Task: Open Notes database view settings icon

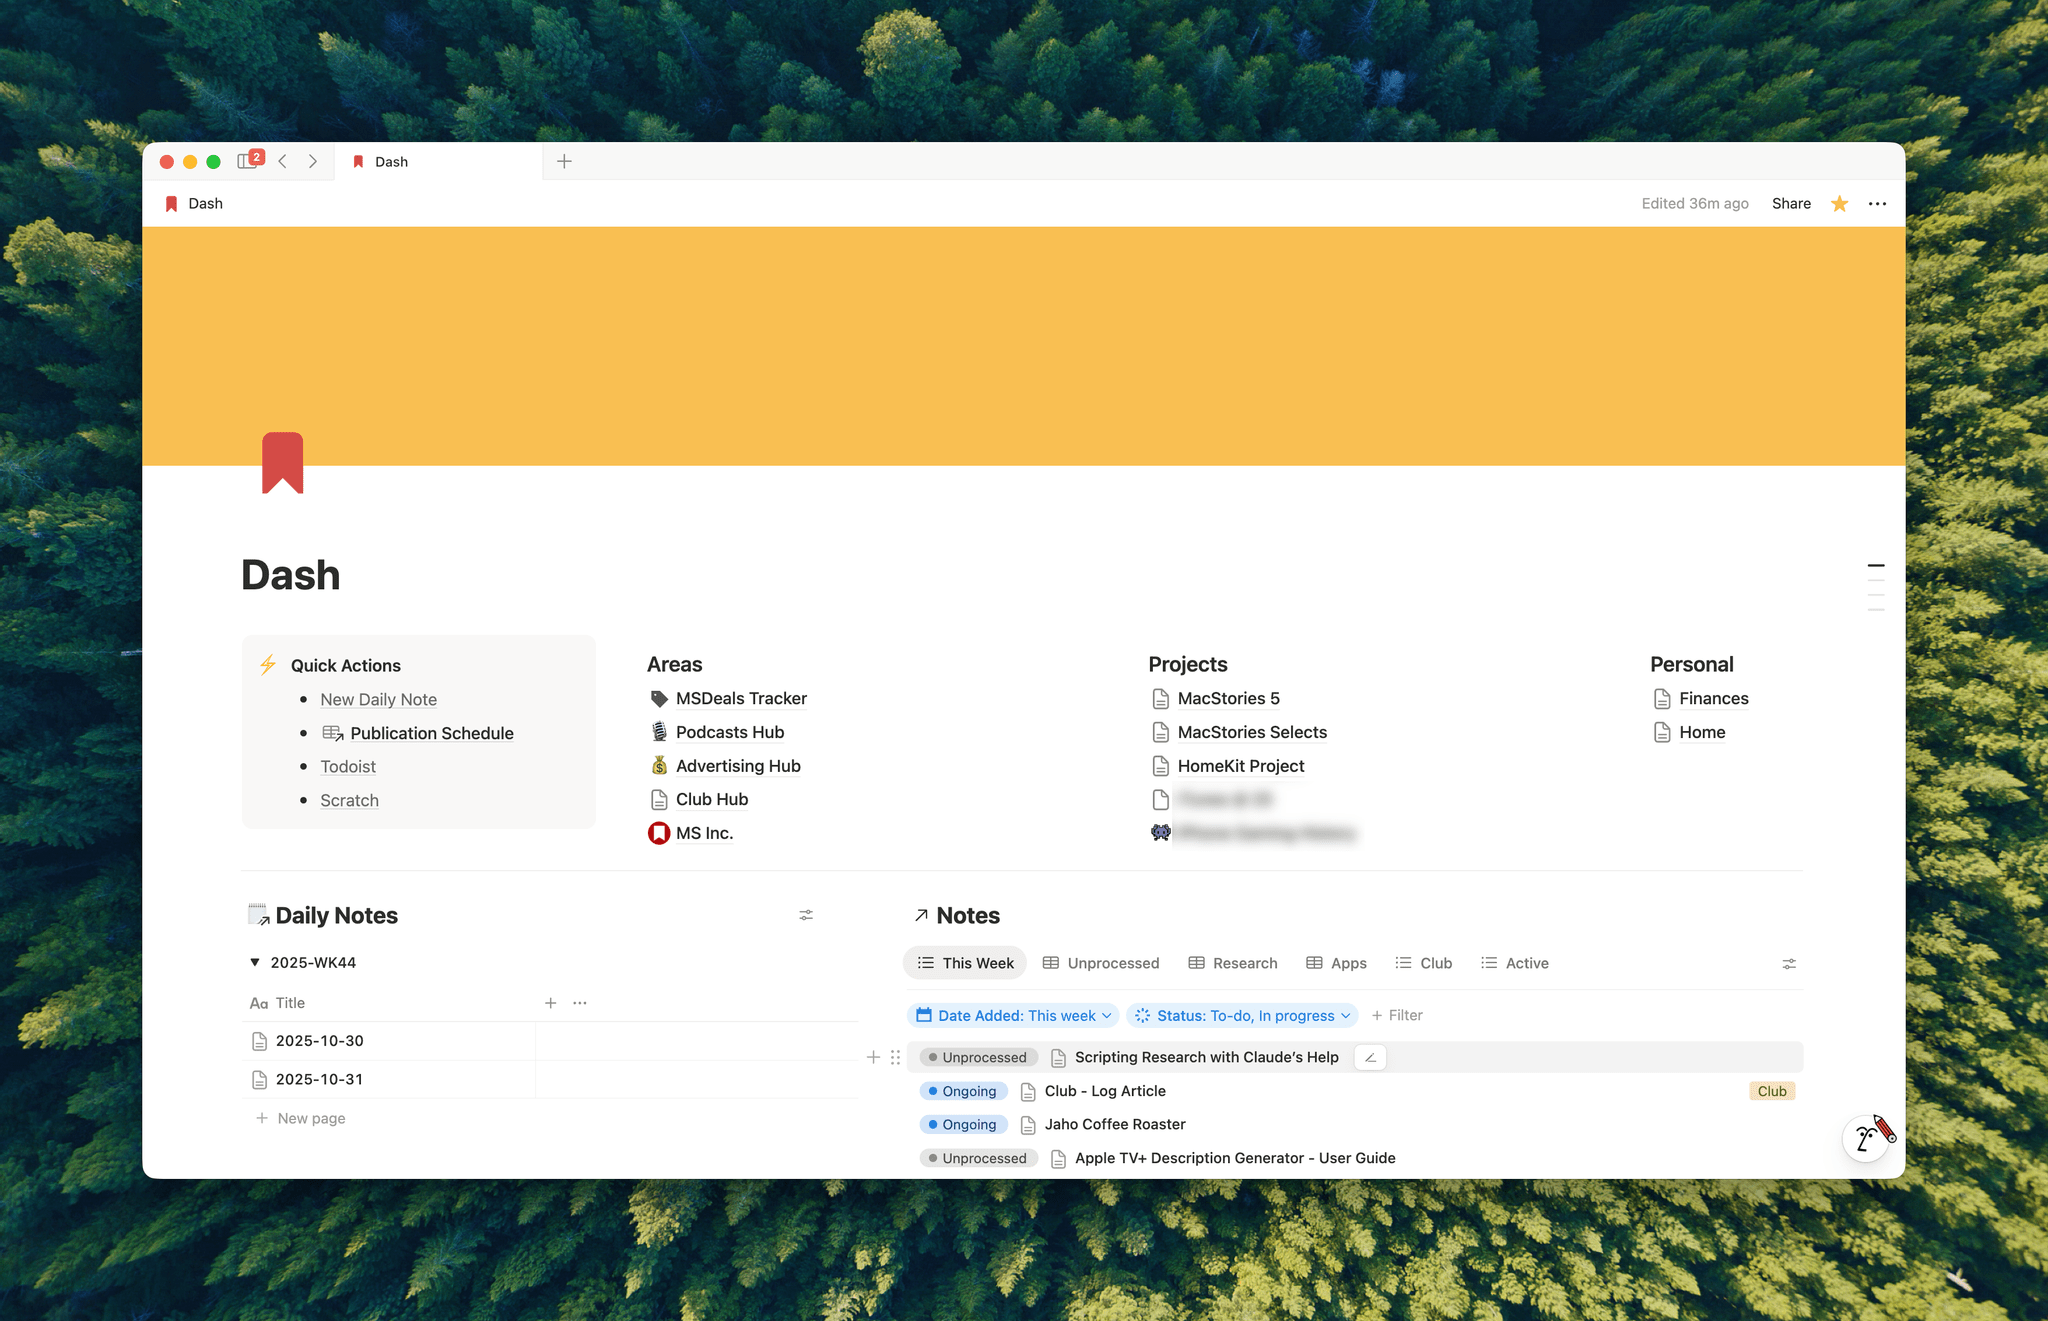Action: click(x=1789, y=964)
